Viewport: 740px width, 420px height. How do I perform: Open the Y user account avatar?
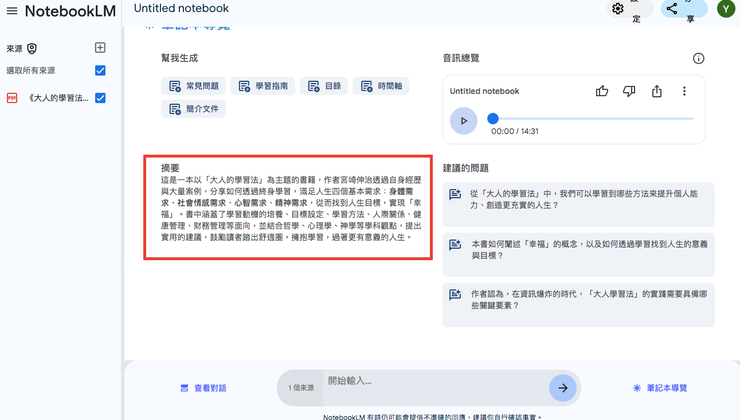(725, 9)
